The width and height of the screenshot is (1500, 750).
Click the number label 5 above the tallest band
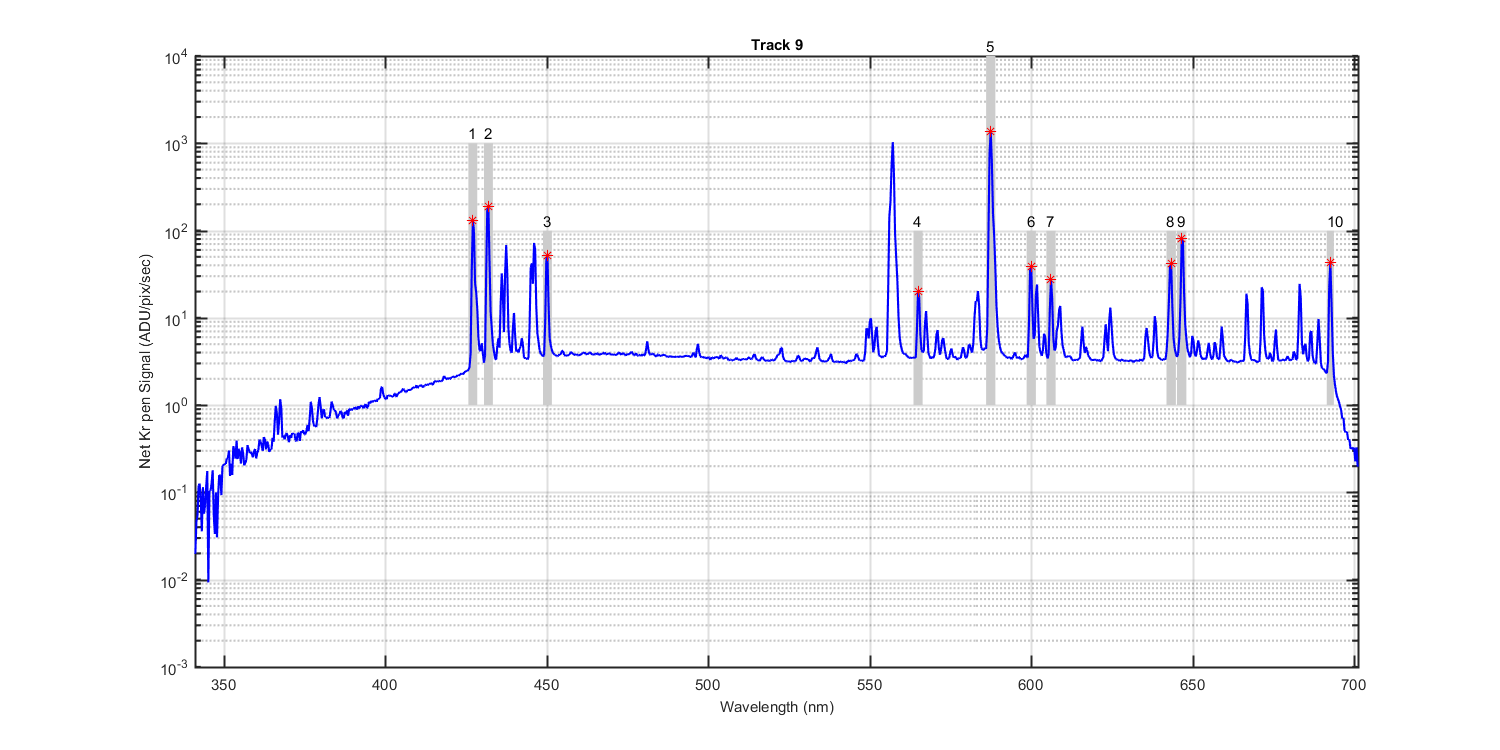tap(990, 47)
